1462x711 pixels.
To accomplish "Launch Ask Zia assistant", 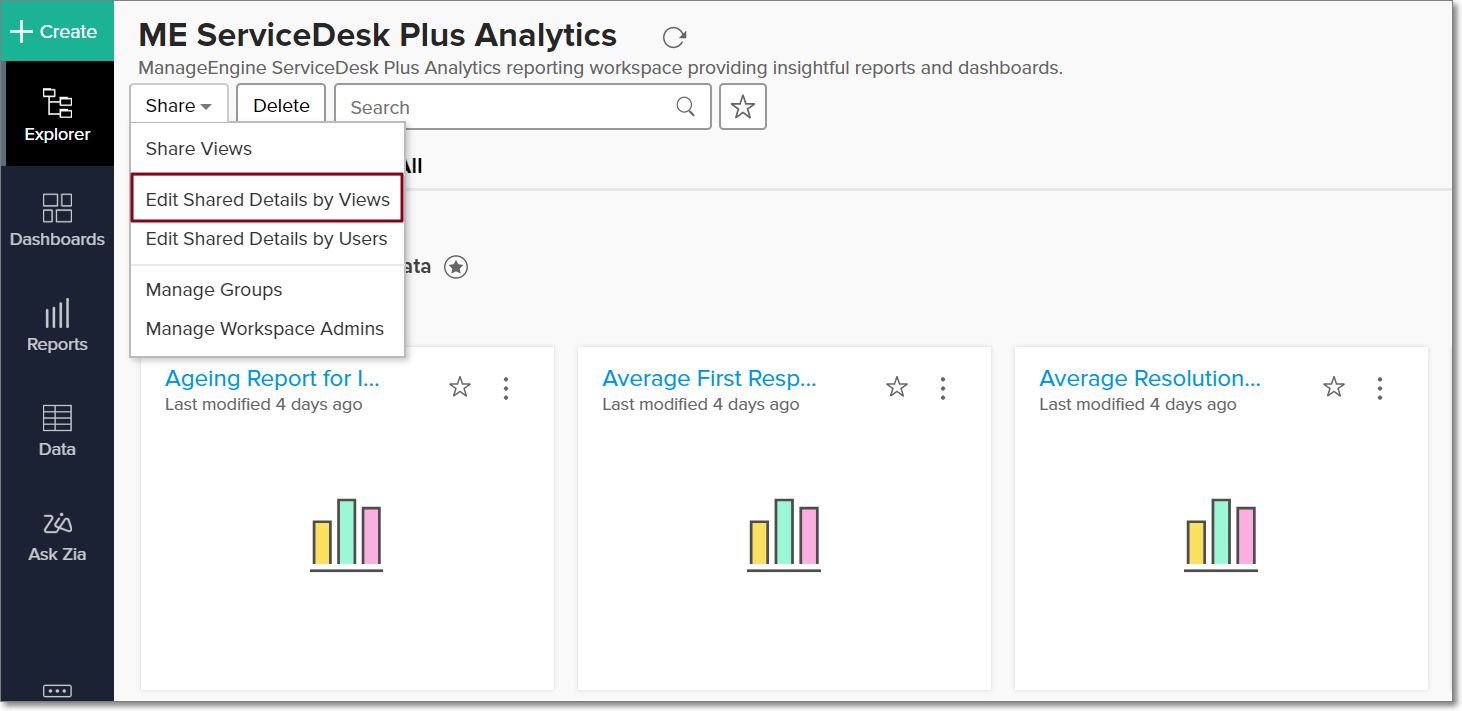I will pyautogui.click(x=57, y=535).
